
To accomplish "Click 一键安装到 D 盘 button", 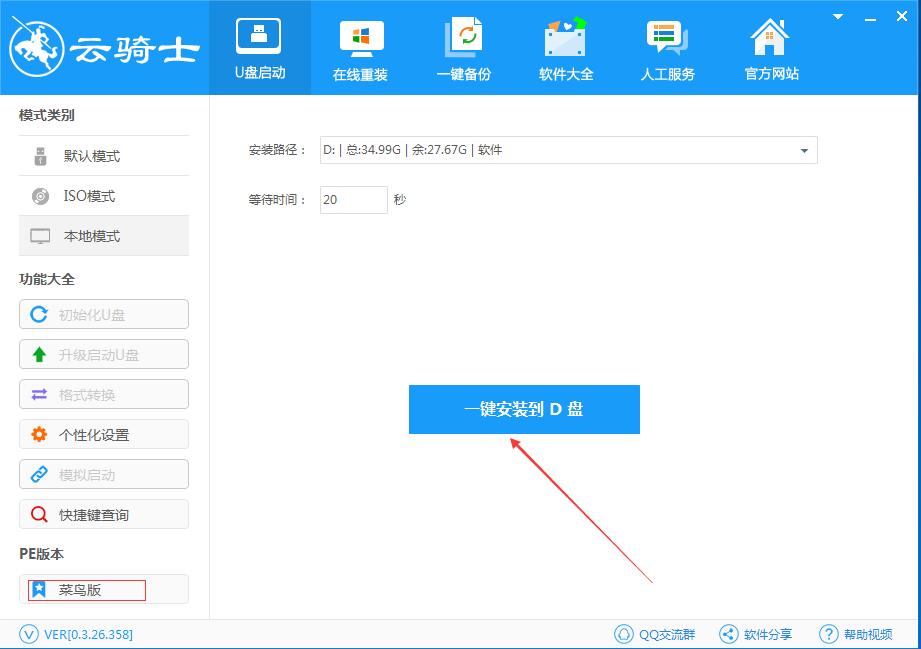I will (x=524, y=409).
